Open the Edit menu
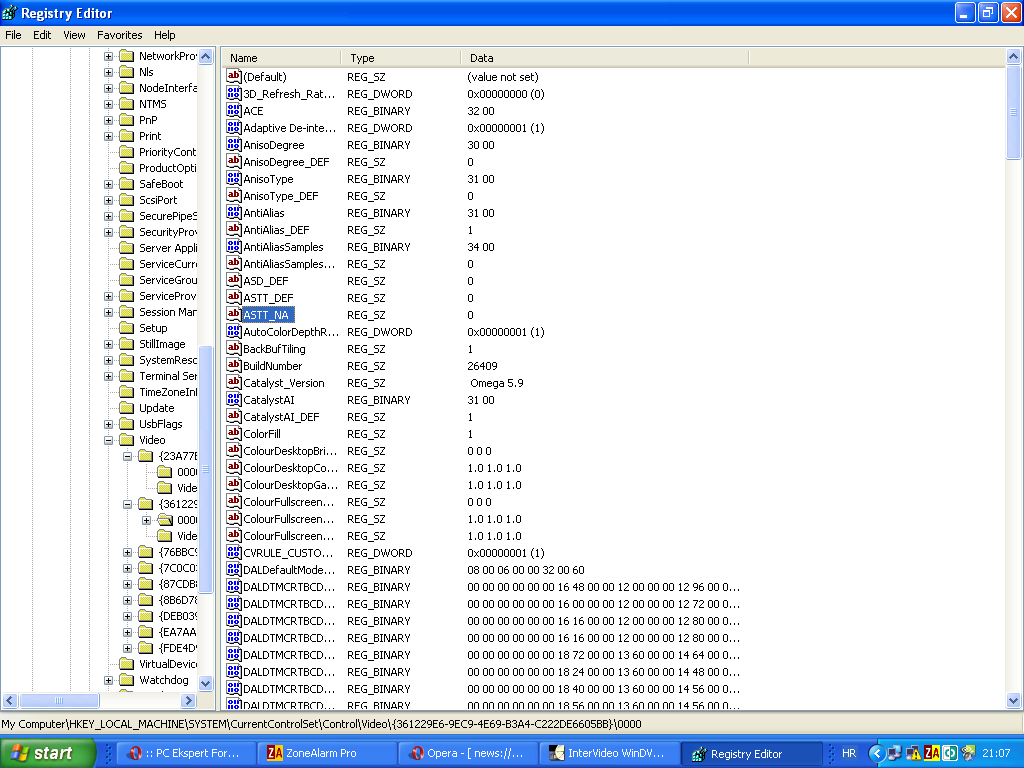The height and width of the screenshot is (768, 1024). click(42, 35)
